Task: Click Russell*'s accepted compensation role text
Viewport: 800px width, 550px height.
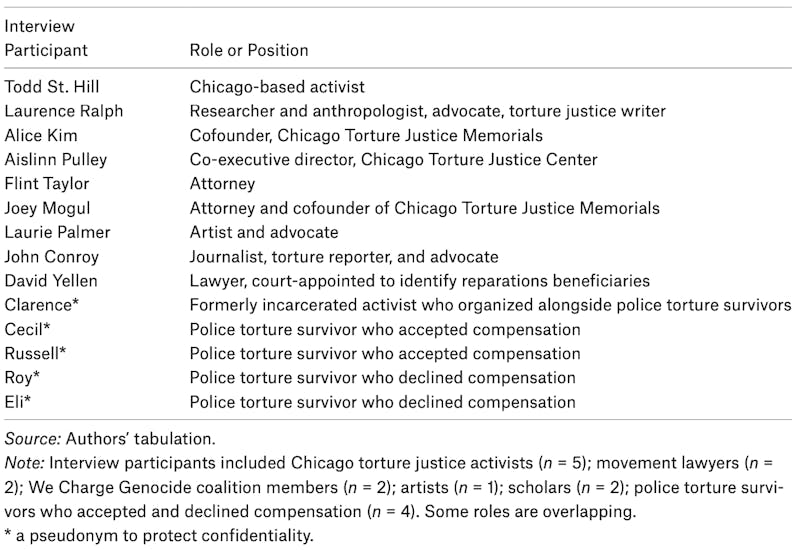Action: (x=385, y=354)
